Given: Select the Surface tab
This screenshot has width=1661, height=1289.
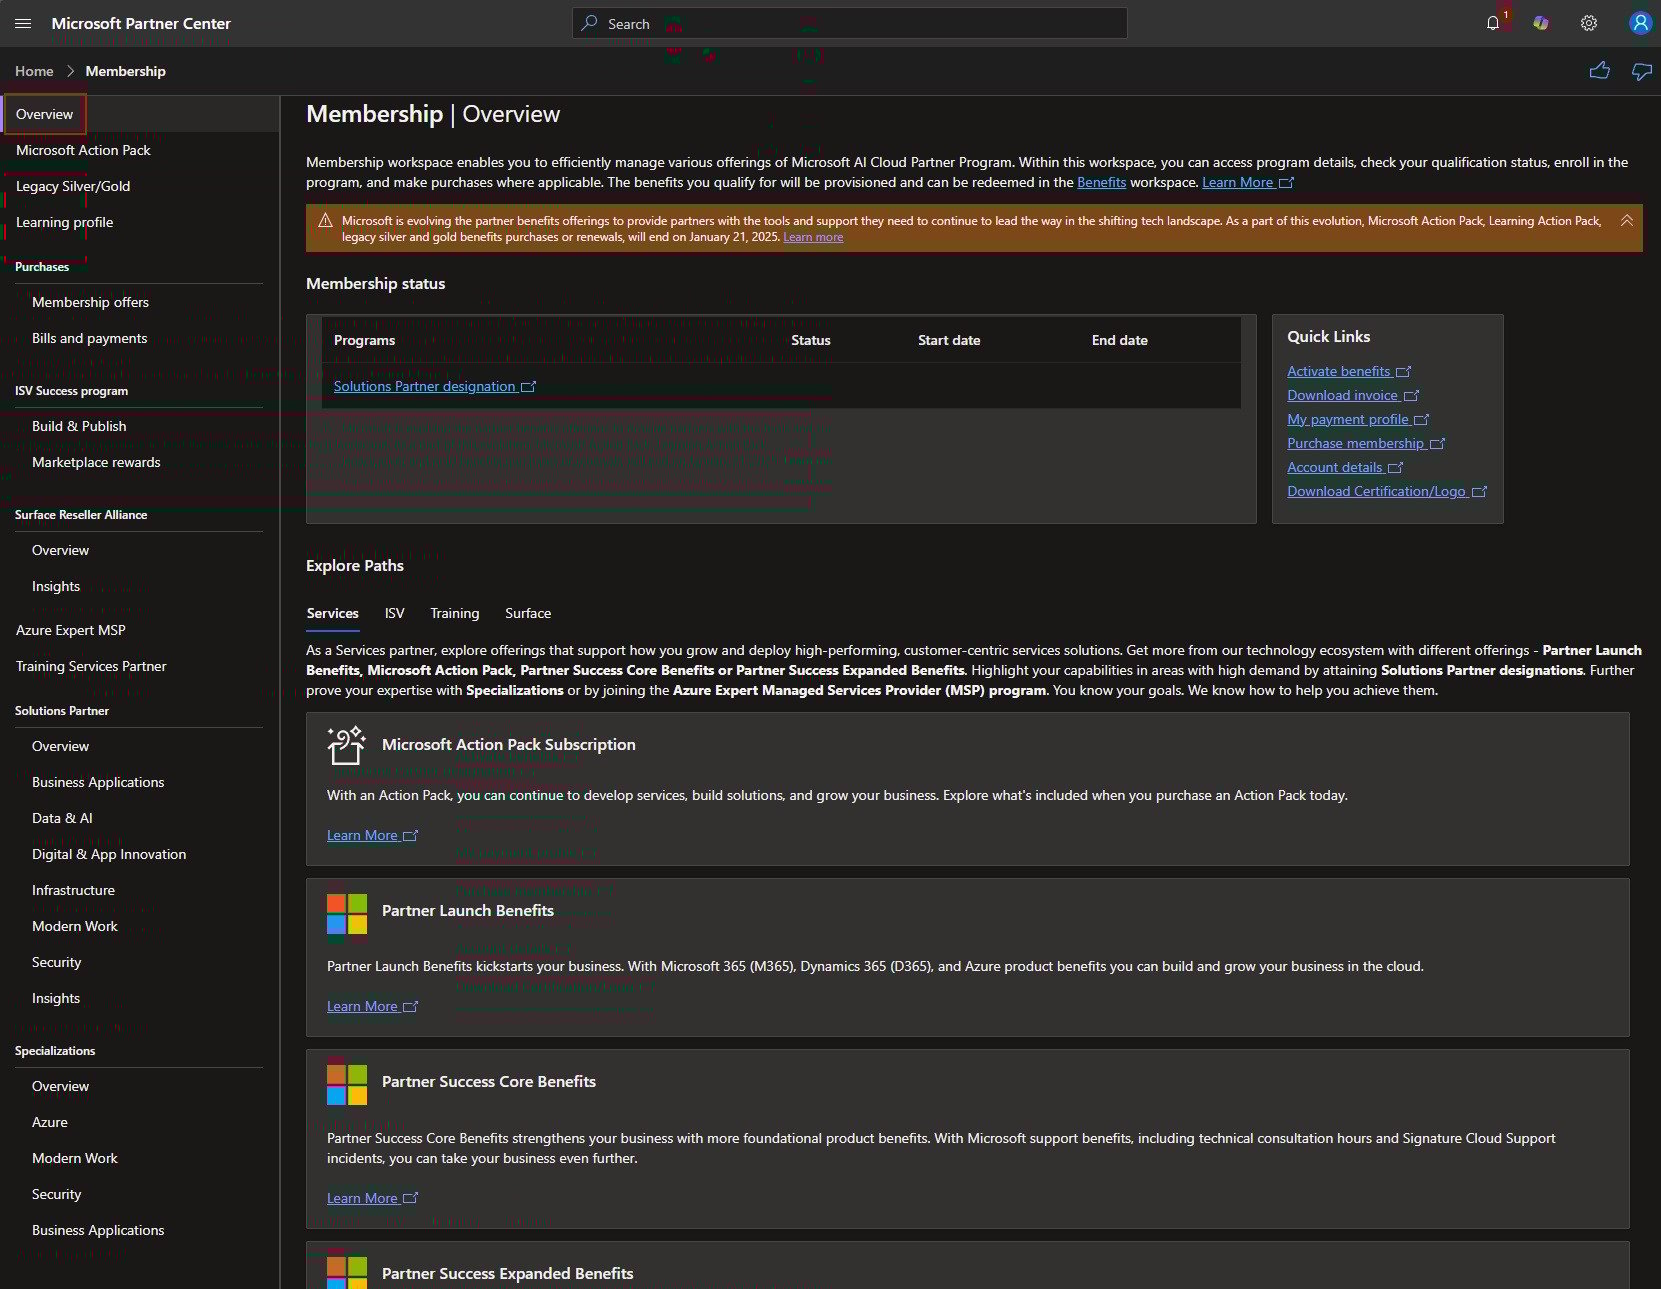Looking at the screenshot, I should [528, 613].
